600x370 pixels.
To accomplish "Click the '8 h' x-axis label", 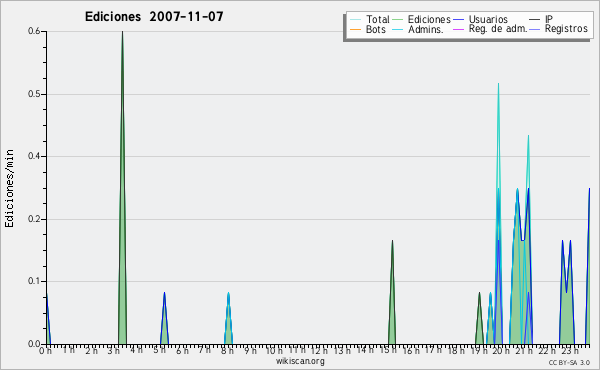I will tap(227, 351).
